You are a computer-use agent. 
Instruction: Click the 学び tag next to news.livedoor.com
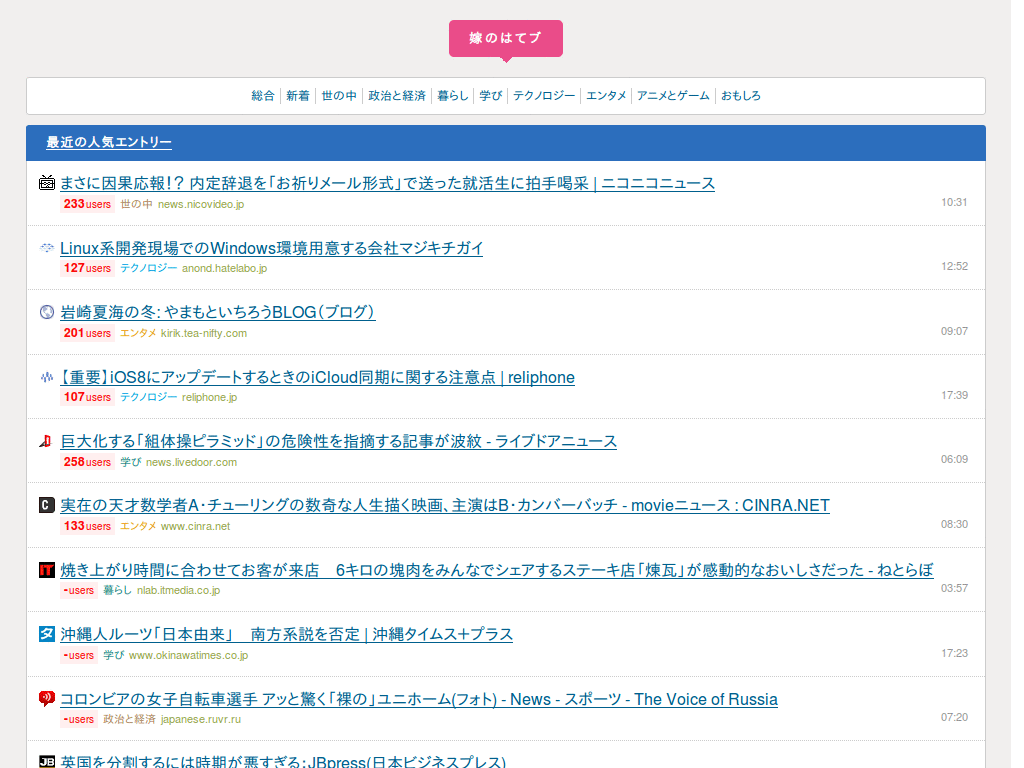(x=131, y=462)
